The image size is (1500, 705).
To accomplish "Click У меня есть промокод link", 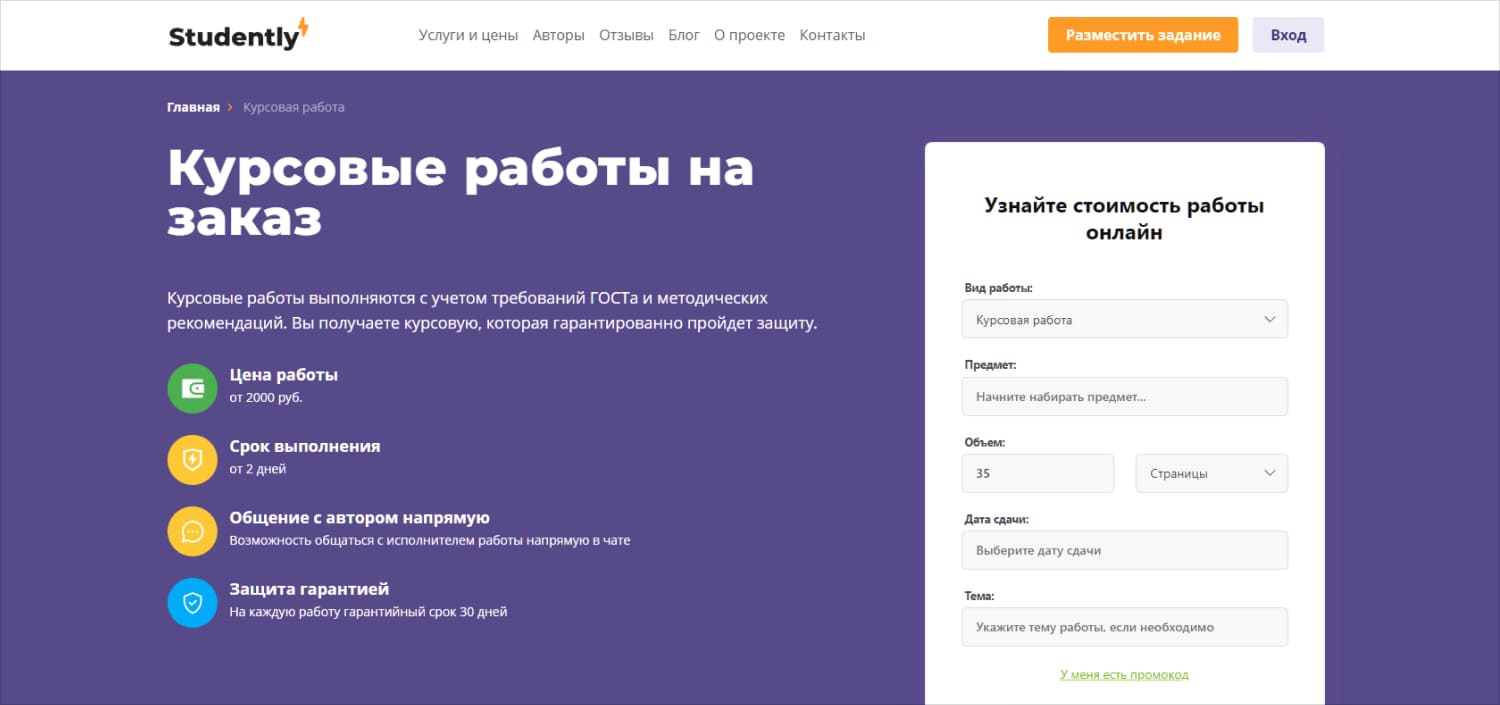I will coord(1124,675).
